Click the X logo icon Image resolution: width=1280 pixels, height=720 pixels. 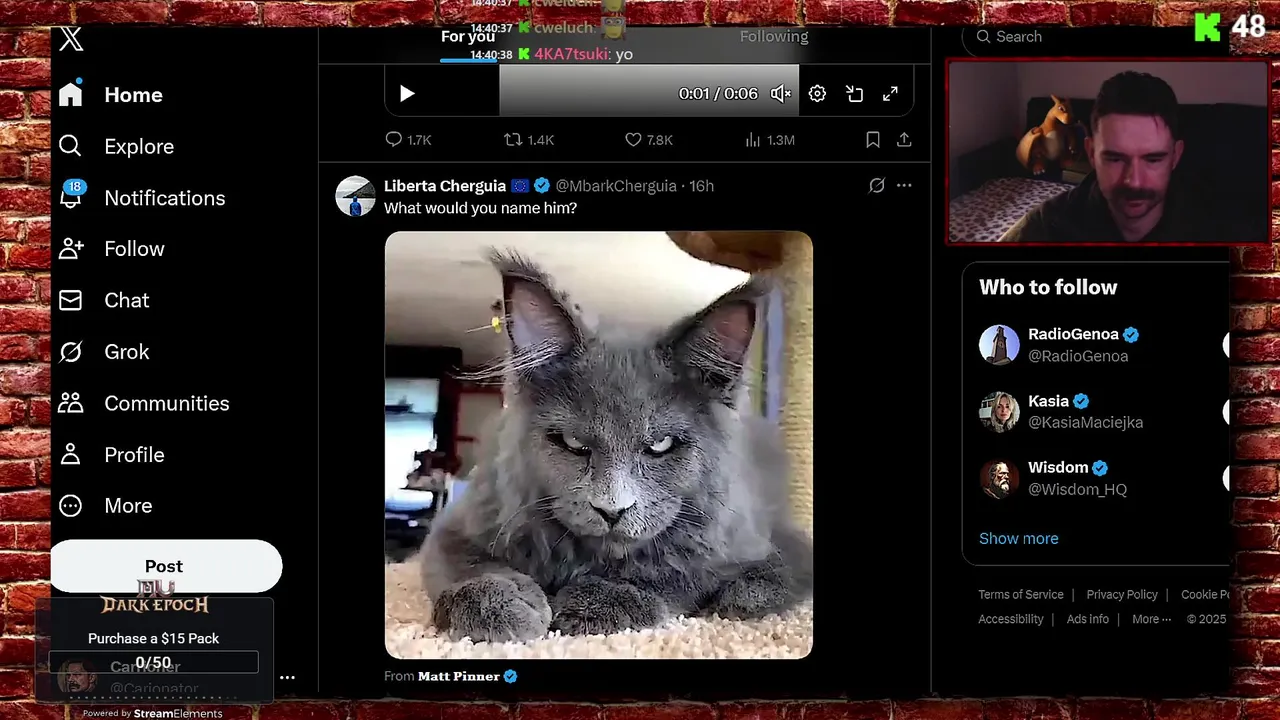click(x=71, y=40)
